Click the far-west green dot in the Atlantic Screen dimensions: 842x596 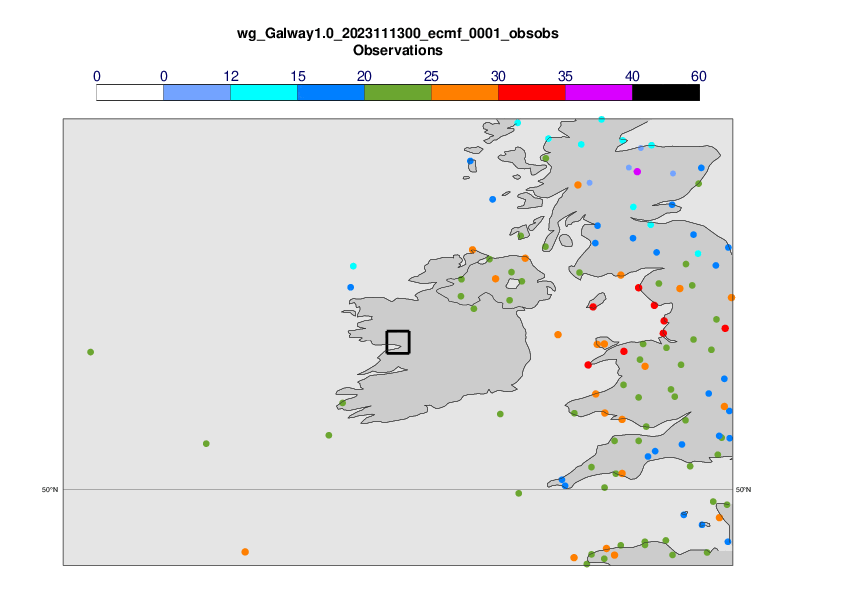click(x=91, y=352)
